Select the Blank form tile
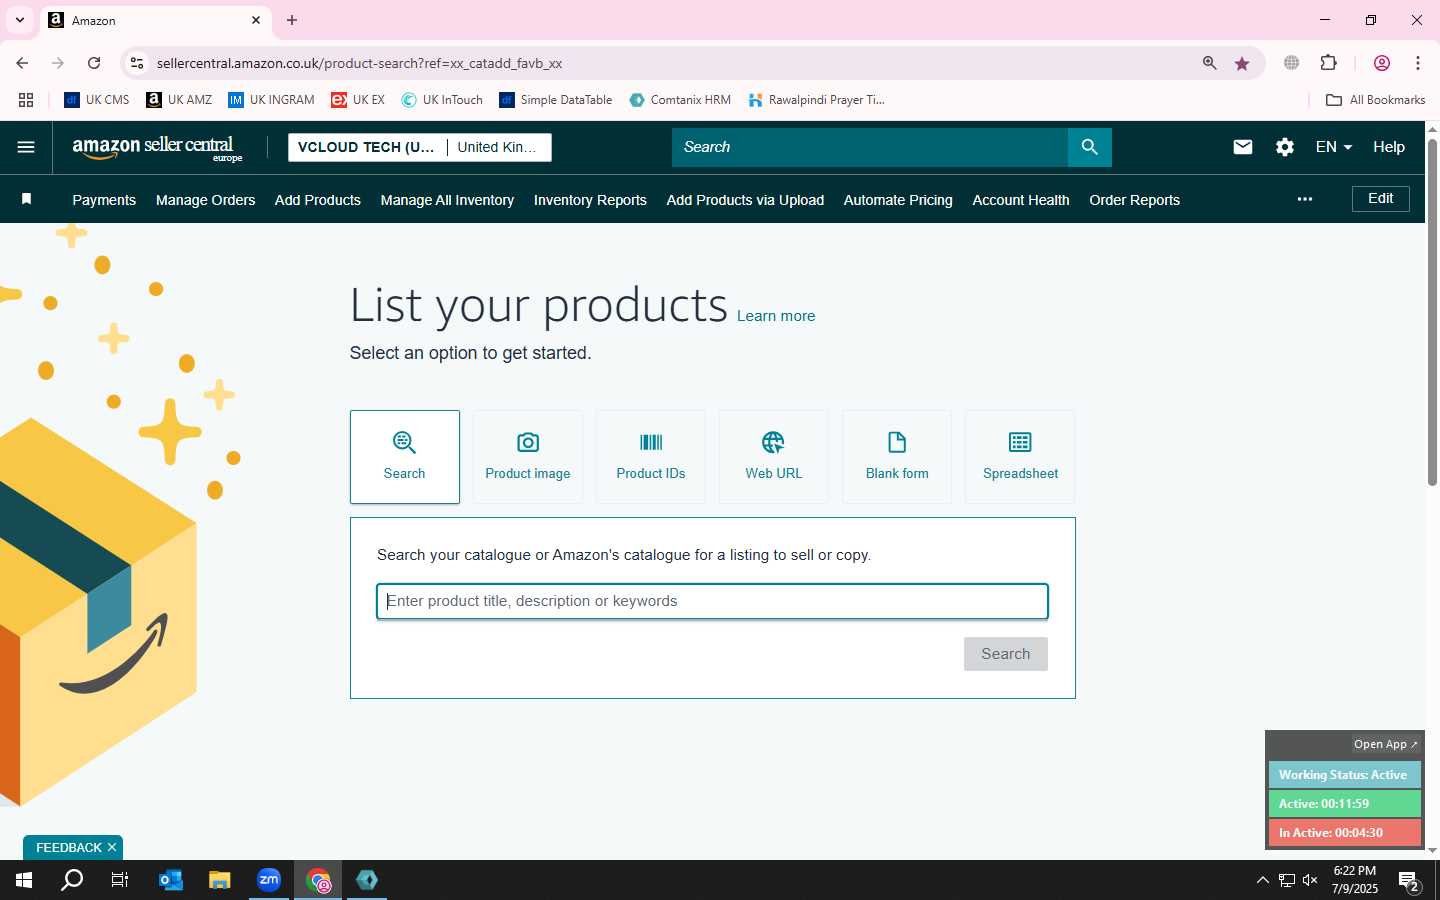The width and height of the screenshot is (1440, 900). pyautogui.click(x=897, y=456)
